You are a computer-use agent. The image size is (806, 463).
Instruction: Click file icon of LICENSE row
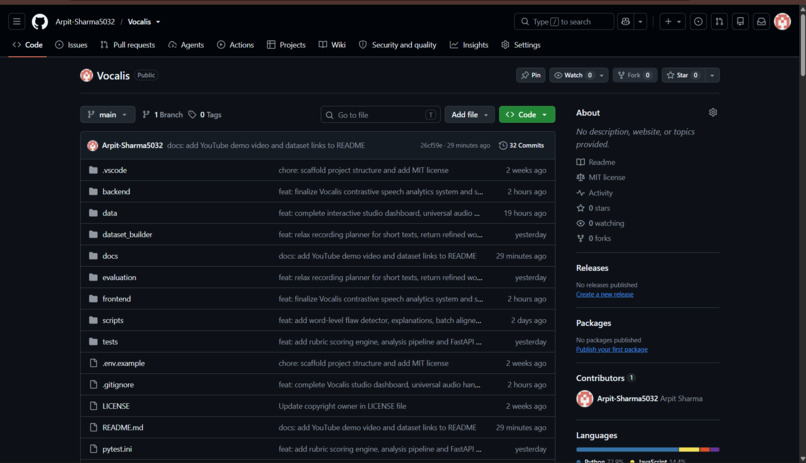(93, 406)
